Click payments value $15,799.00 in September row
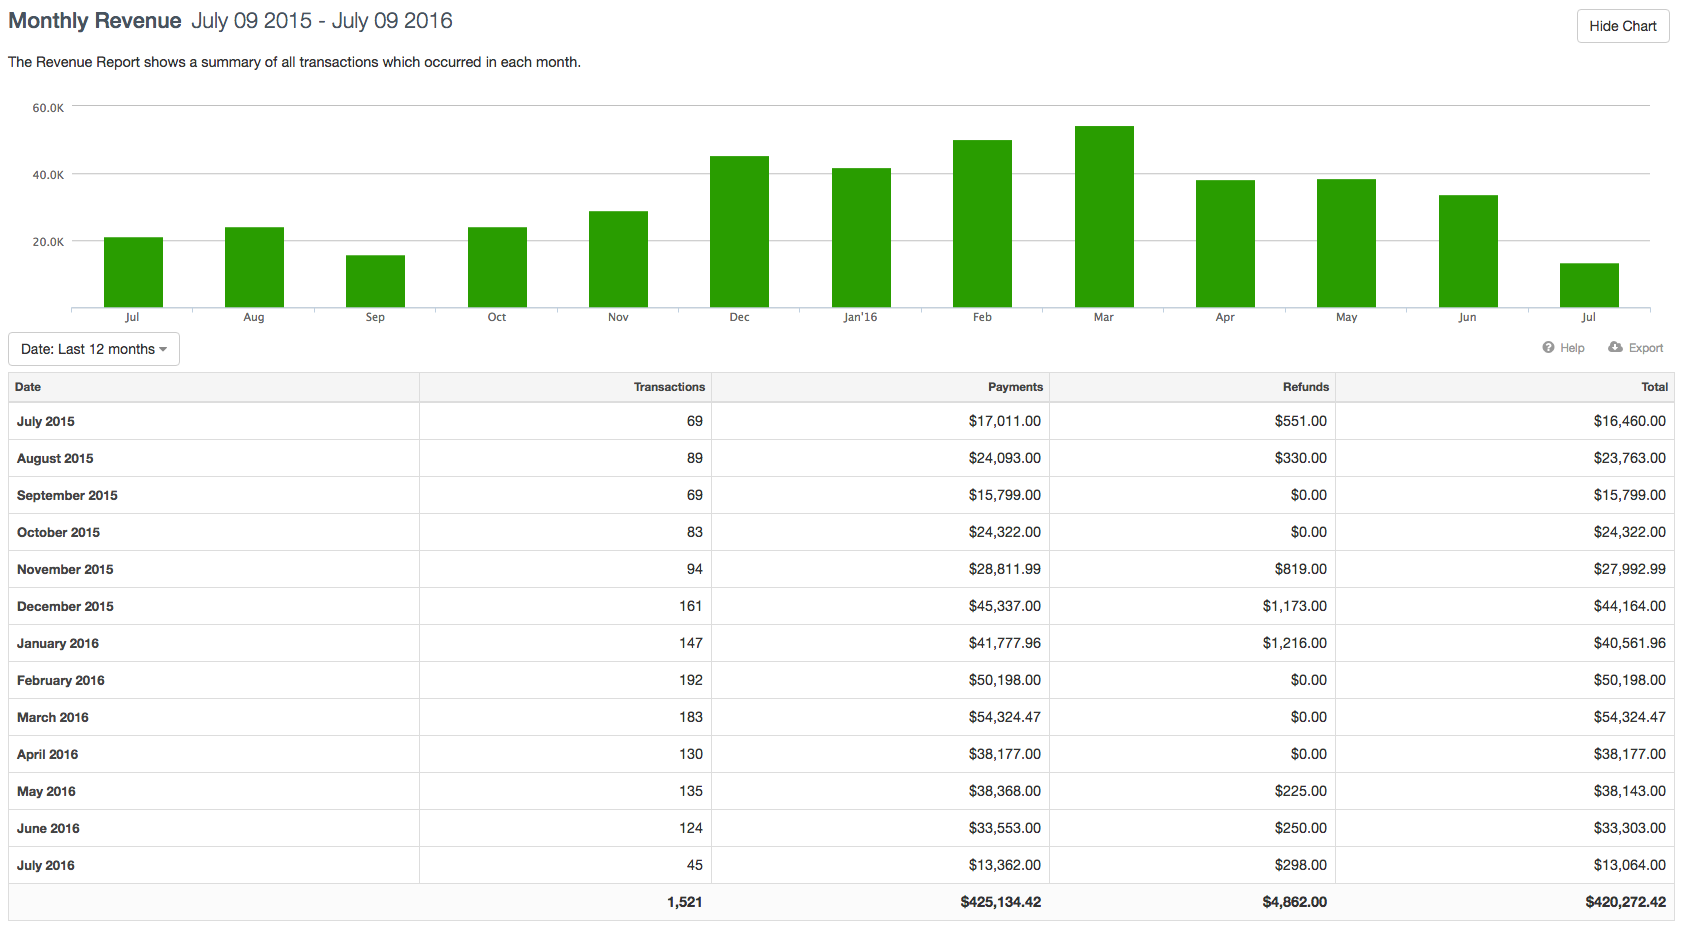Image resolution: width=1682 pixels, height=942 pixels. pyautogui.click(x=1004, y=495)
